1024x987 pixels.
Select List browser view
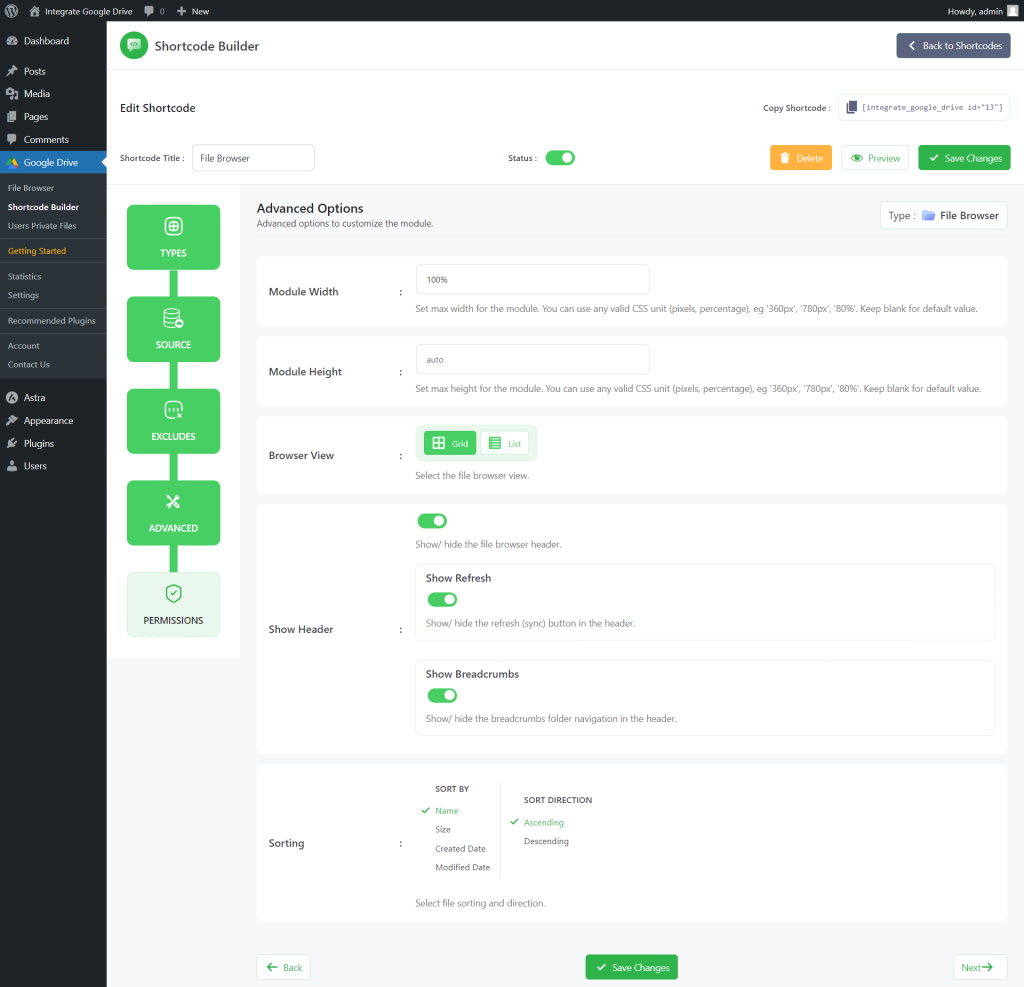pyautogui.click(x=505, y=444)
